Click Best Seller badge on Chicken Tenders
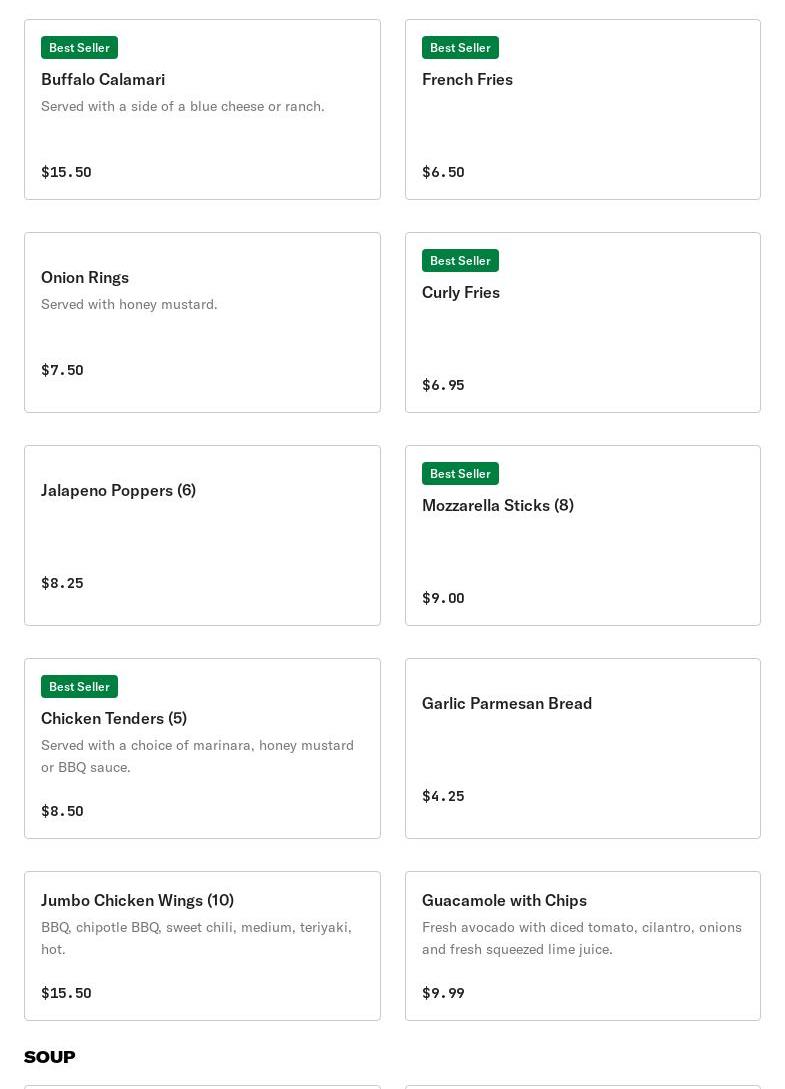Screen dimensions: 785x1089 point(79,687)
